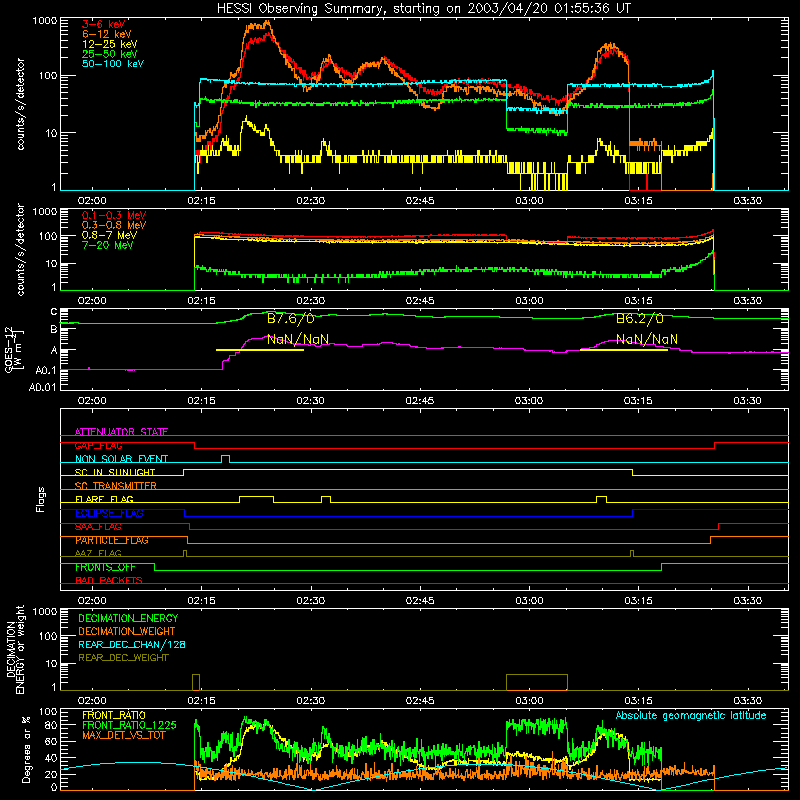Click the A0.01 tick on GOES axis
This screenshot has height=800, width=800.
pyautogui.click(x=42, y=387)
